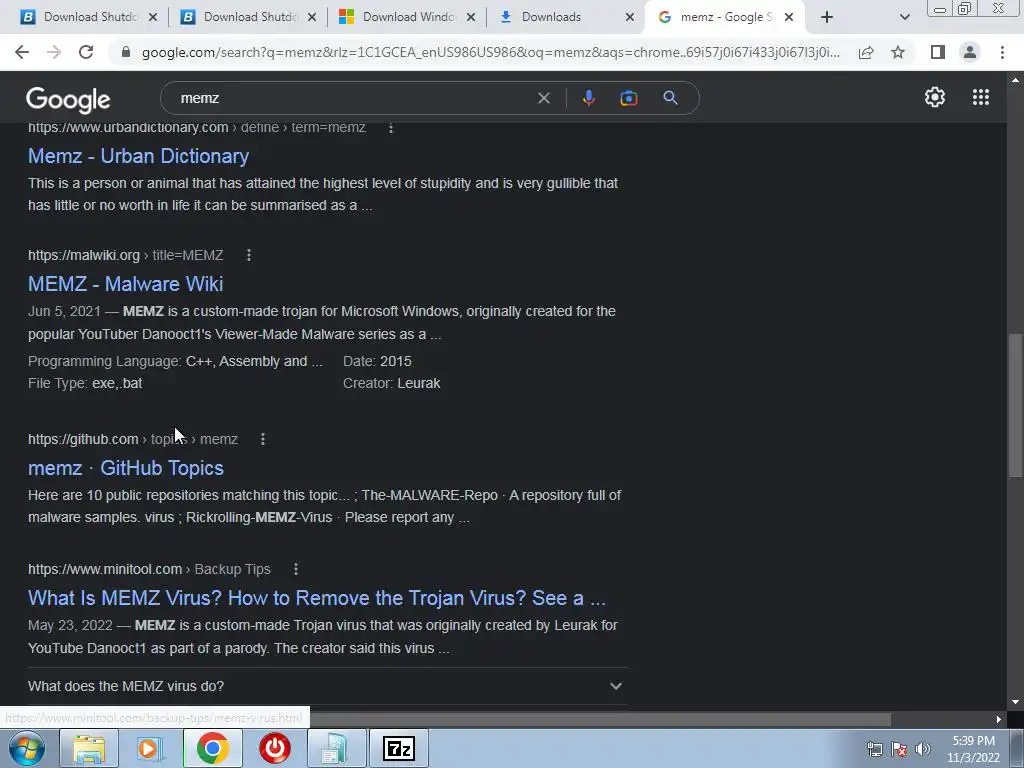Go forward with the browser forward arrow
This screenshot has width=1024, height=768.
pyautogui.click(x=54, y=52)
